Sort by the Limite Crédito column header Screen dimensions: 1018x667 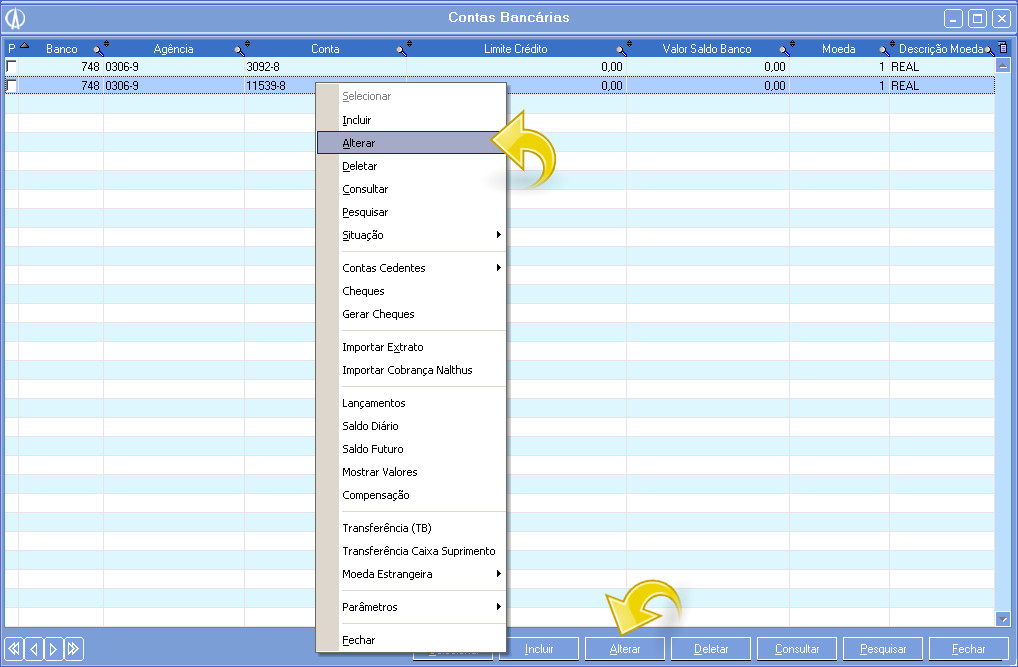[x=515, y=49]
